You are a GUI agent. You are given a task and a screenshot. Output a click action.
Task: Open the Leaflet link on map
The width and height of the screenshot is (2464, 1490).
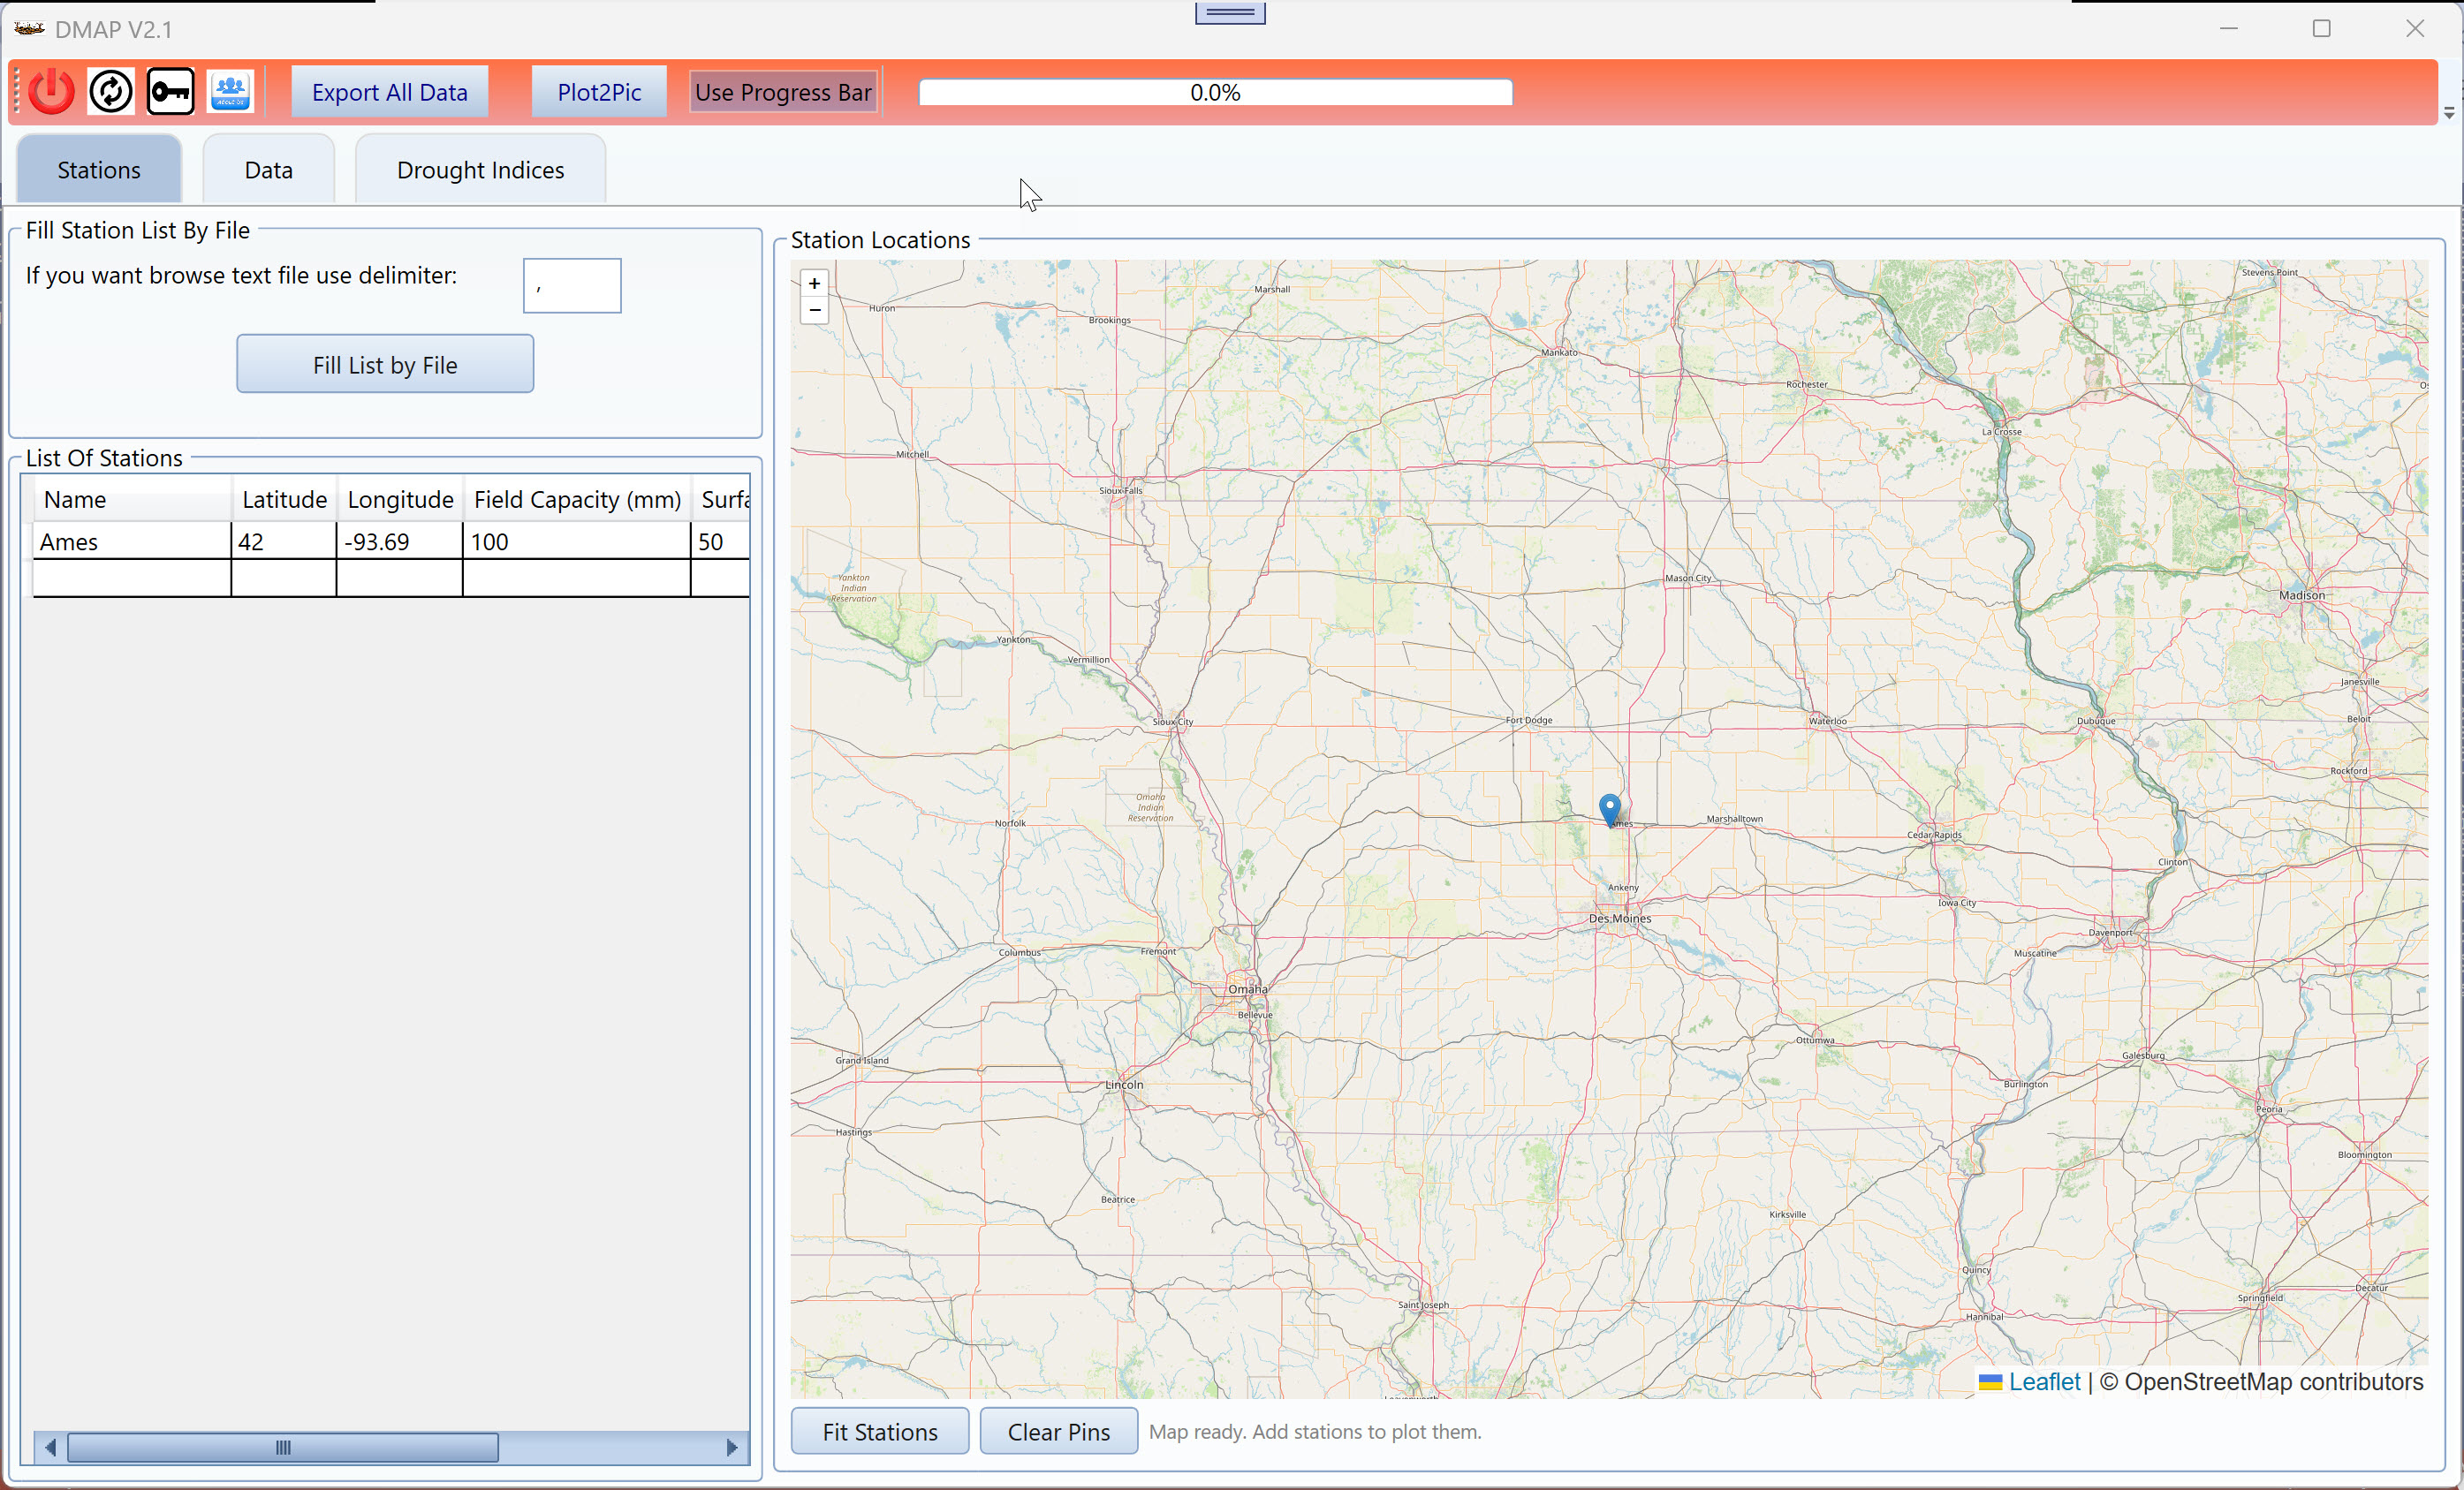click(x=2044, y=1382)
